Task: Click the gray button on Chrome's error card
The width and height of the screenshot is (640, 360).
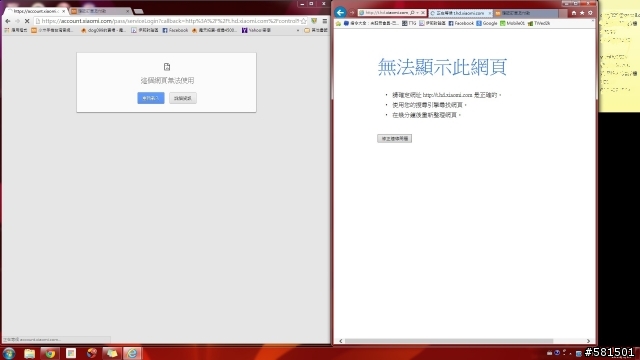Action: (x=183, y=98)
